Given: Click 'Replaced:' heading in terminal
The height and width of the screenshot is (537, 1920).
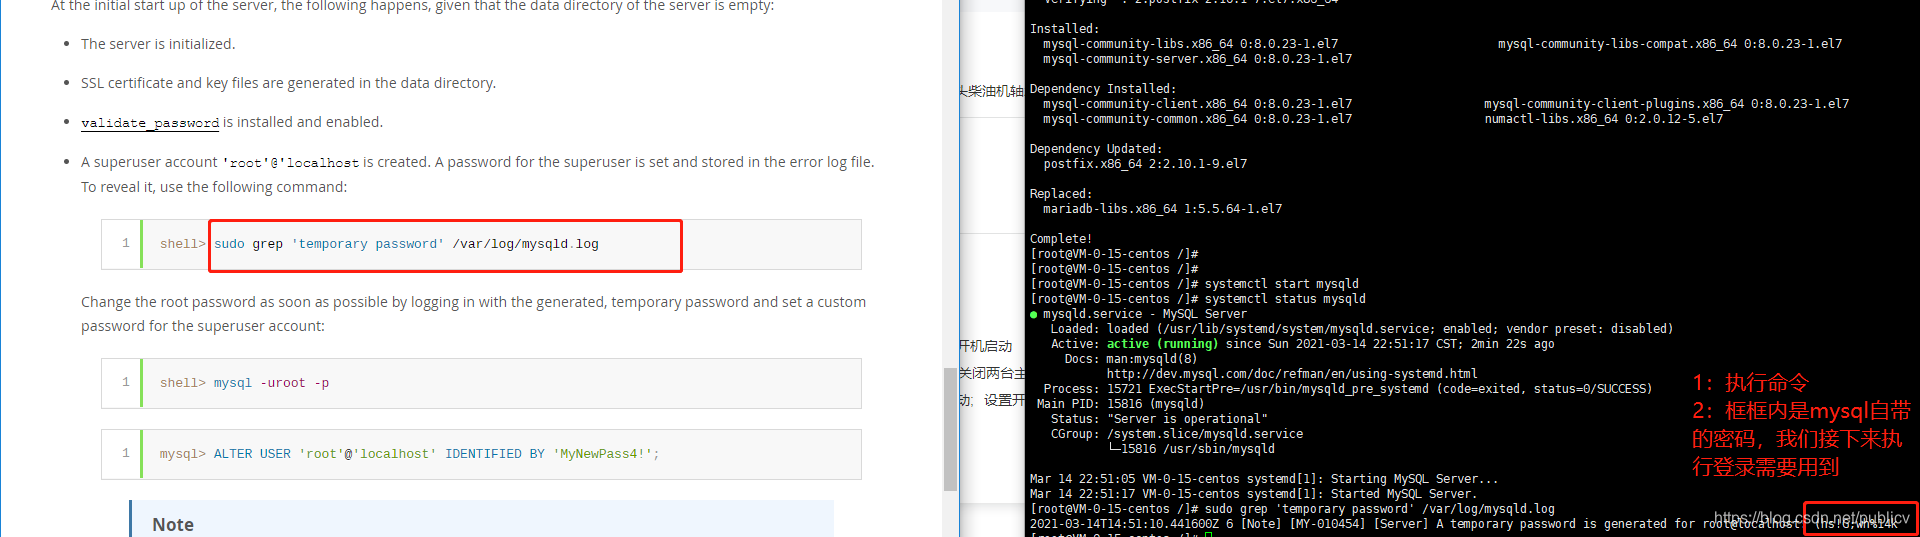Looking at the screenshot, I should pos(1061,194).
